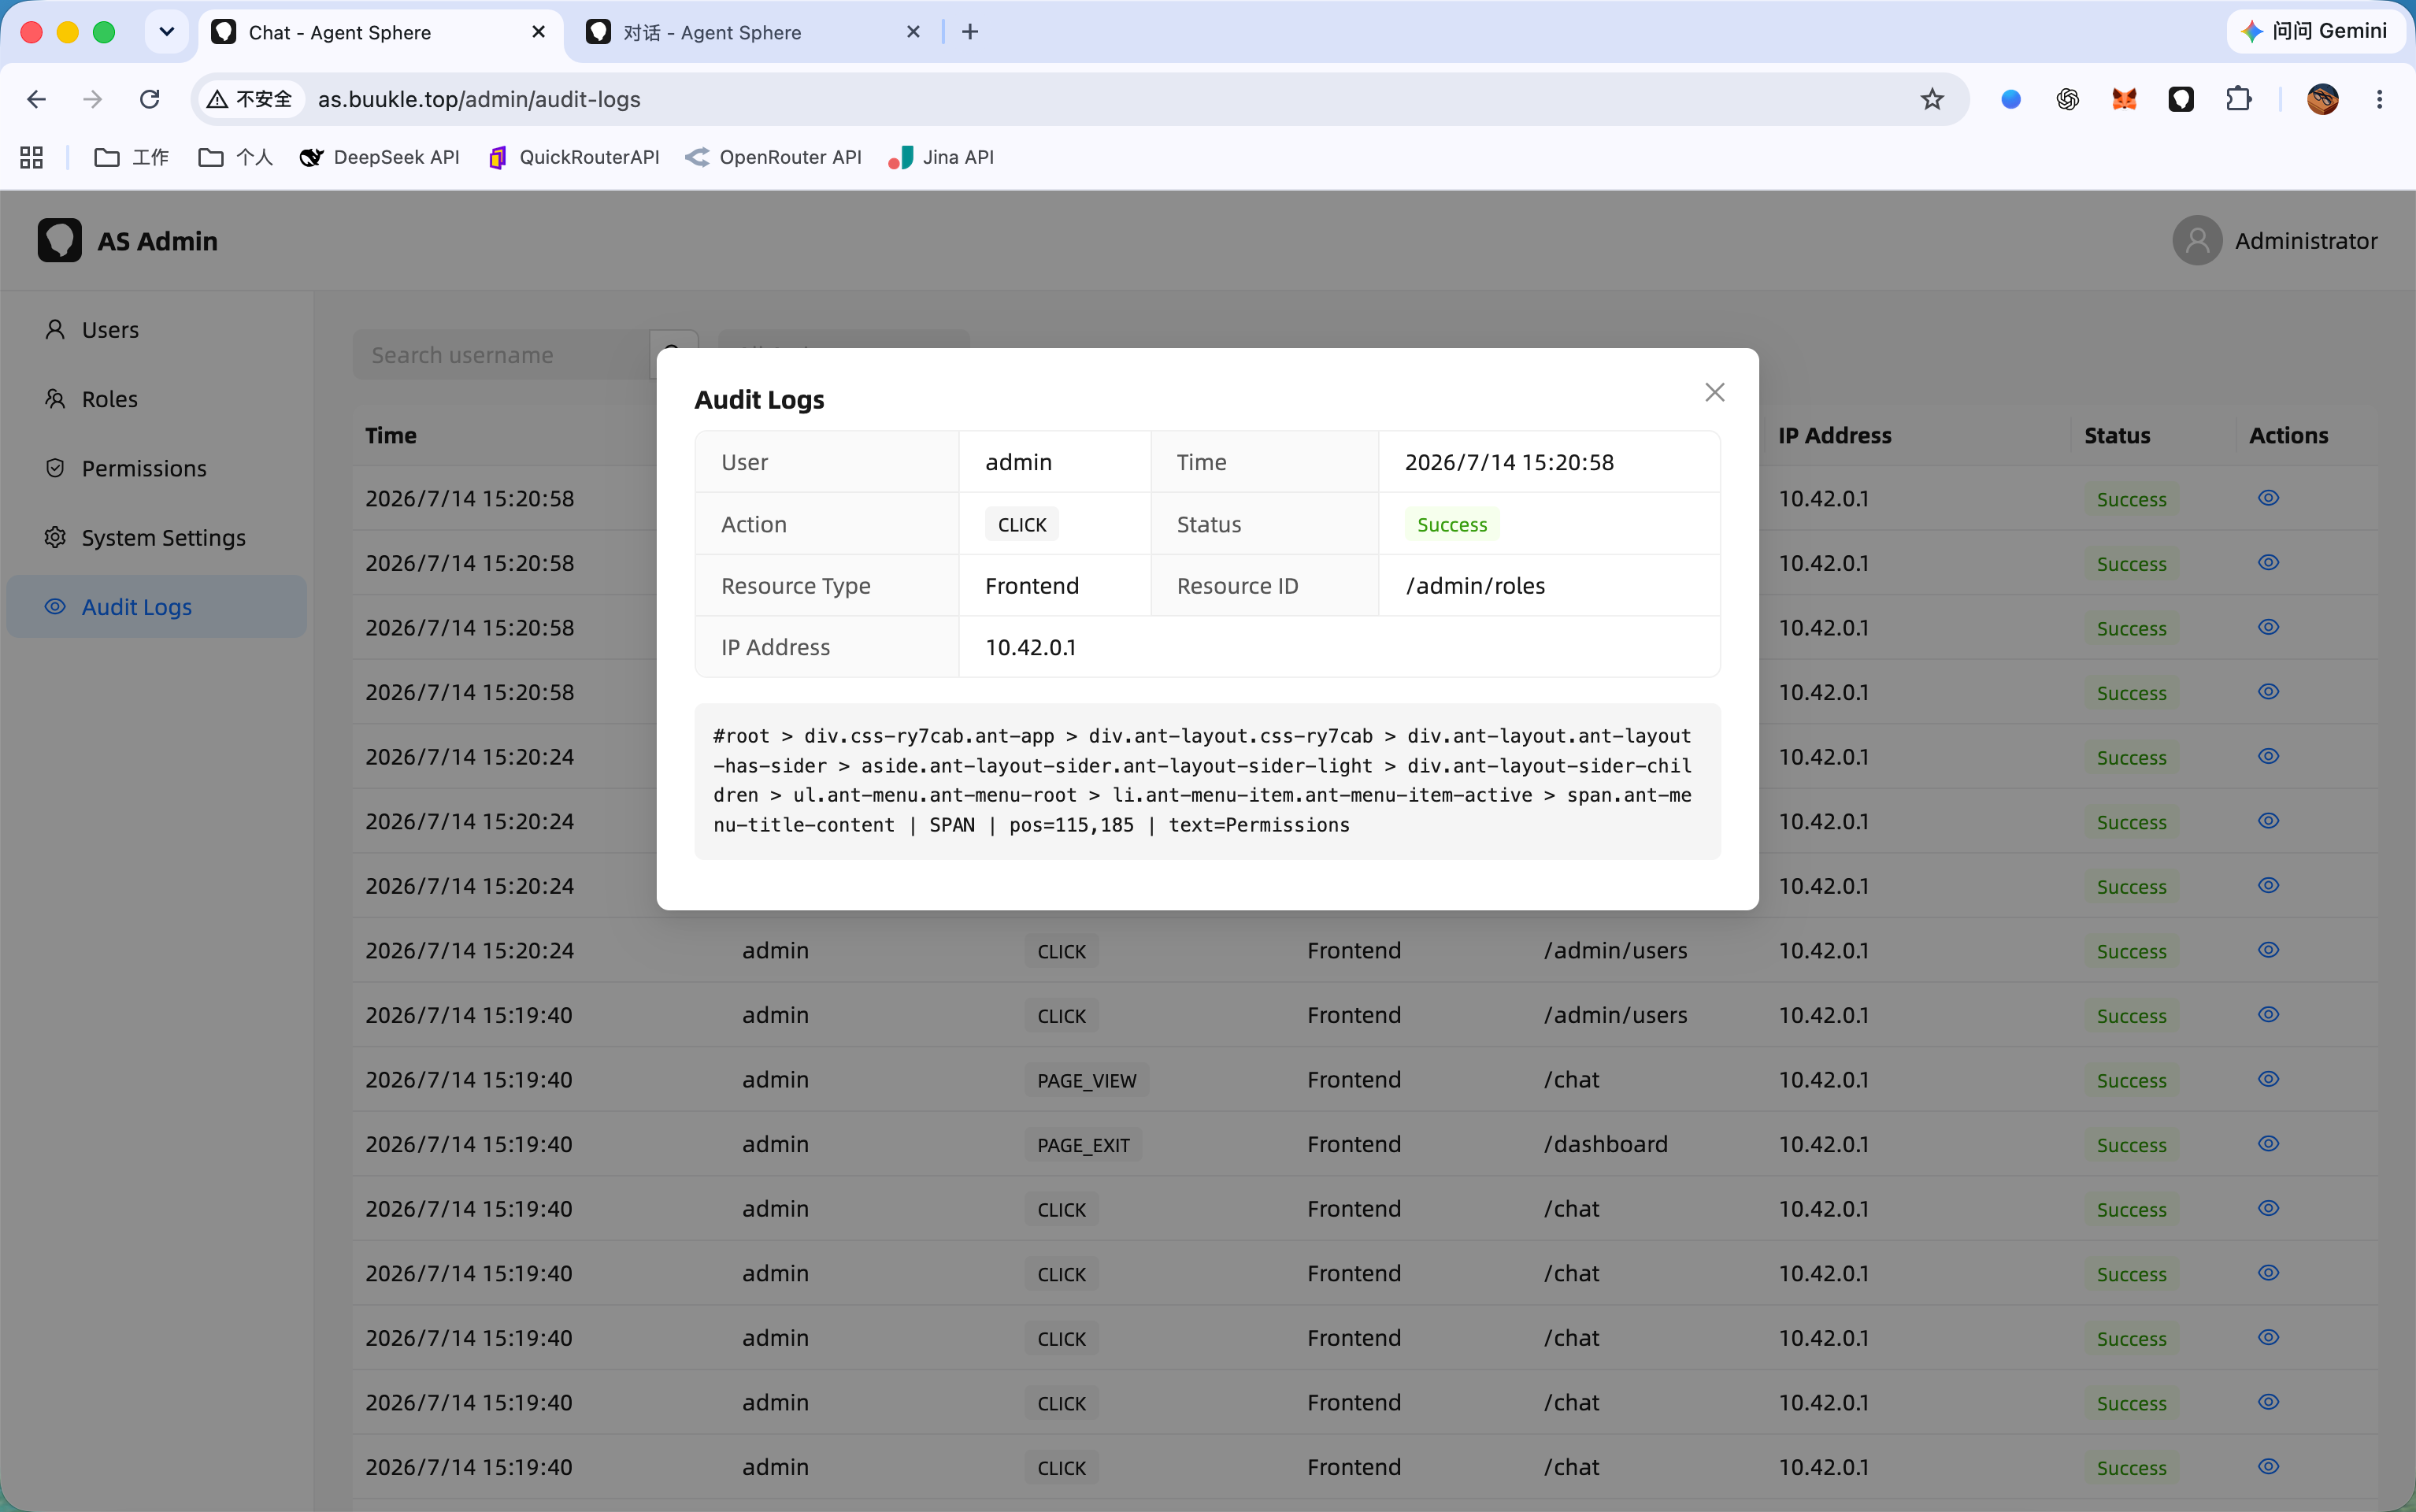Click the address bar URL
Screen dimensions: 2416x1512
tap(479, 99)
